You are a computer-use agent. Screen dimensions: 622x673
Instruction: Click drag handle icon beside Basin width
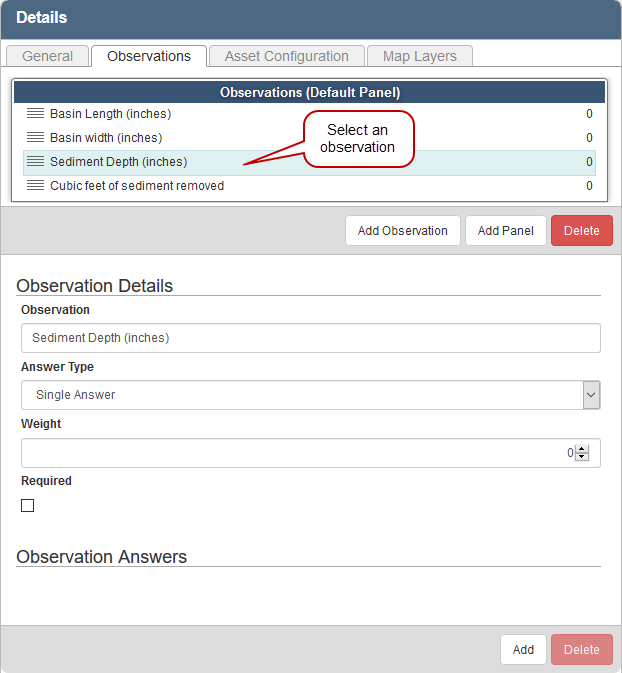pyautogui.click(x=35, y=138)
